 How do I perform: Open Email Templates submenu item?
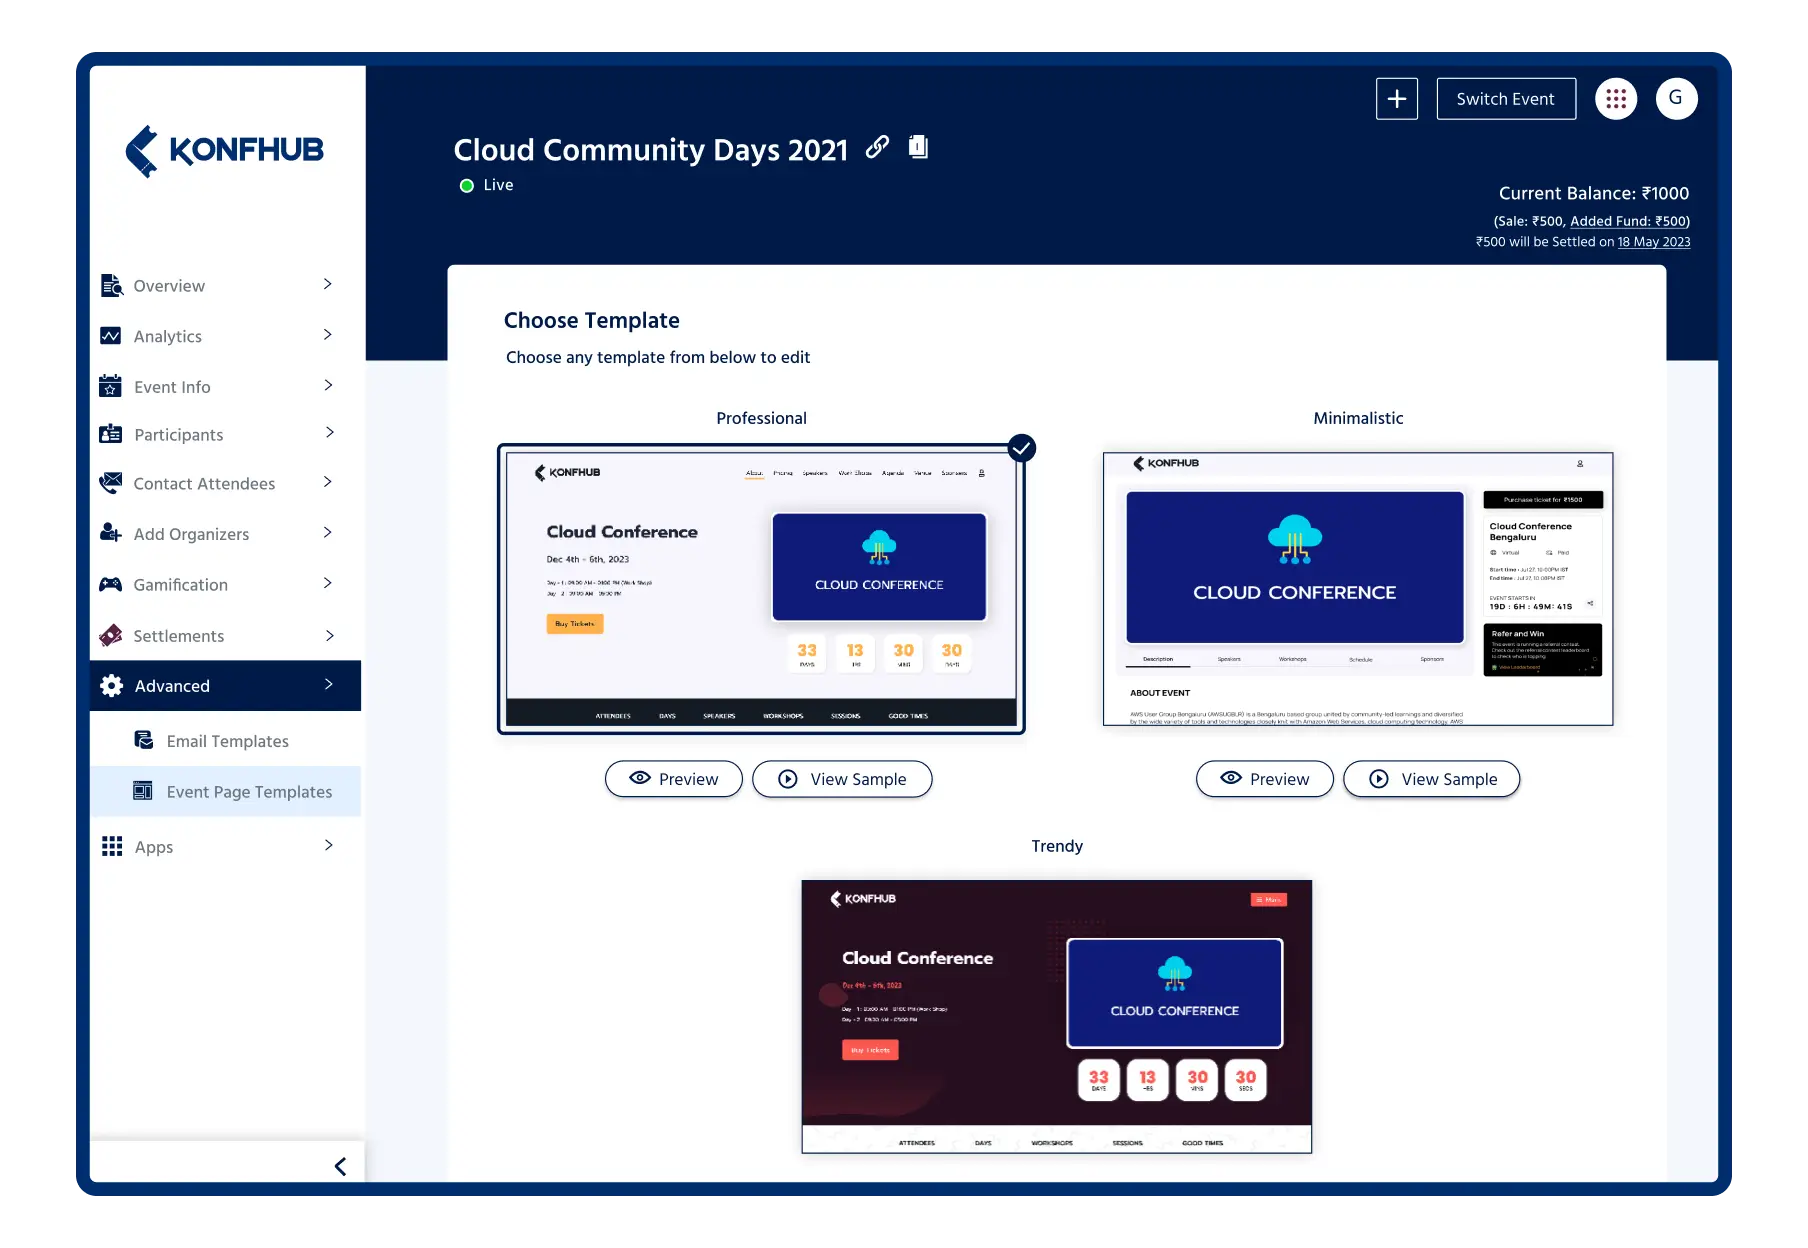(226, 740)
